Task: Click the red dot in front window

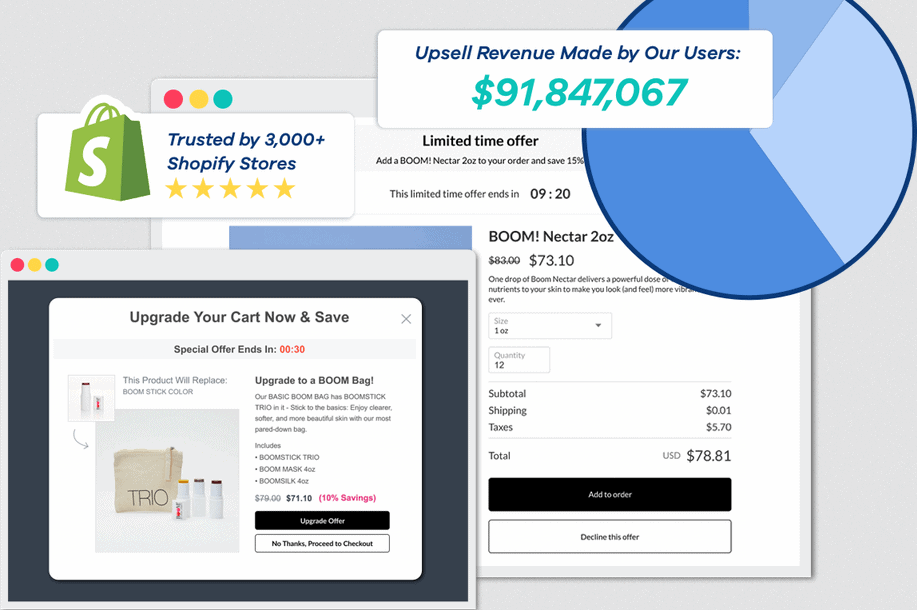Action: click(18, 265)
